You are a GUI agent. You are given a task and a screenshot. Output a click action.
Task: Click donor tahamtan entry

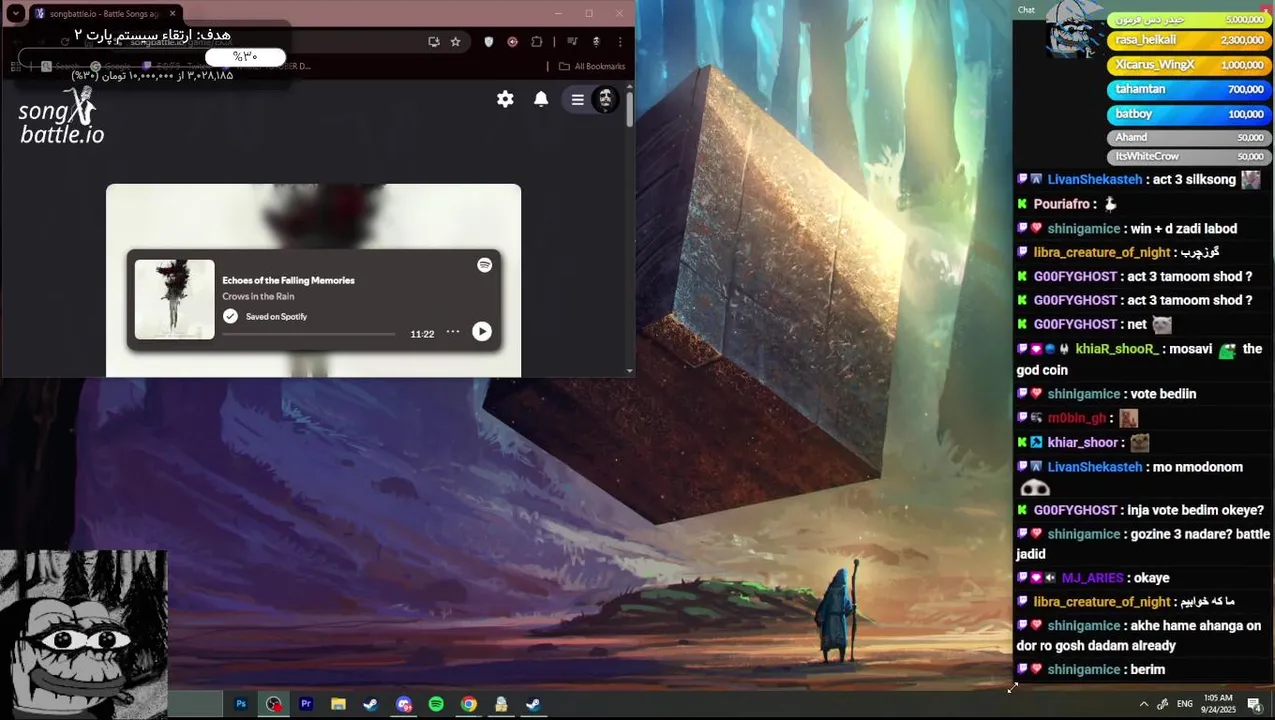pos(1189,90)
